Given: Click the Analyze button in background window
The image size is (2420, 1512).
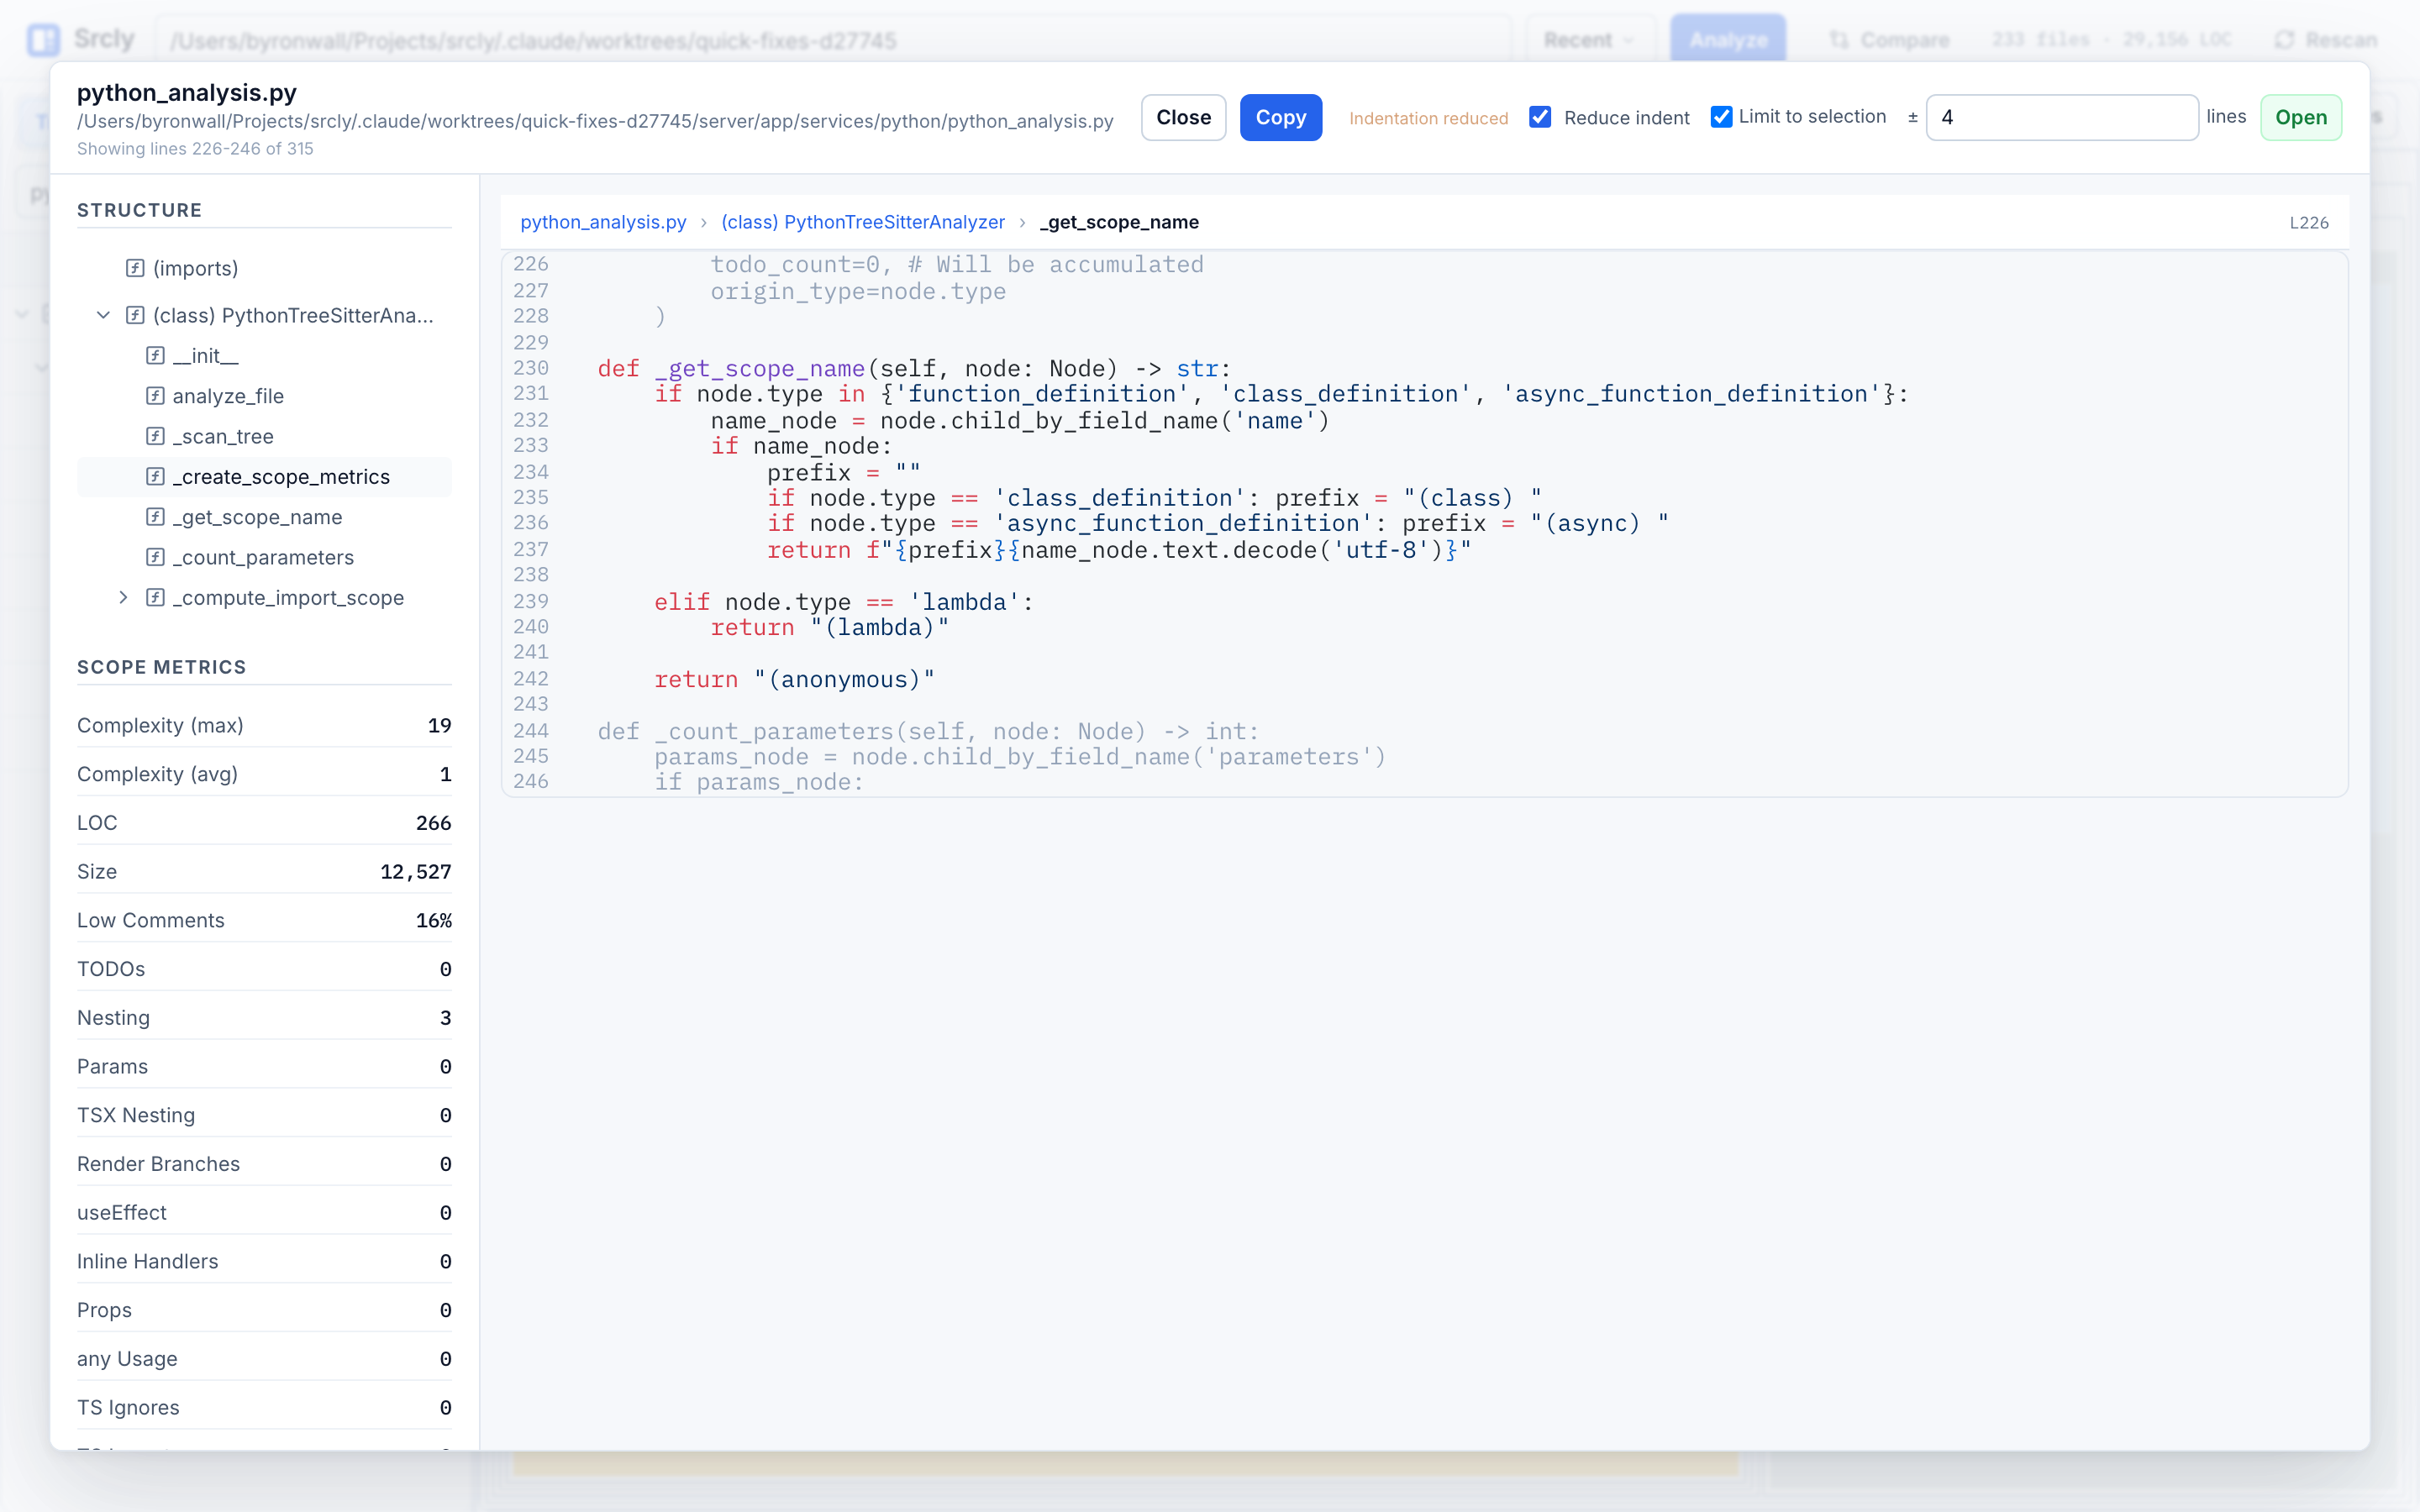Looking at the screenshot, I should click(x=1727, y=40).
